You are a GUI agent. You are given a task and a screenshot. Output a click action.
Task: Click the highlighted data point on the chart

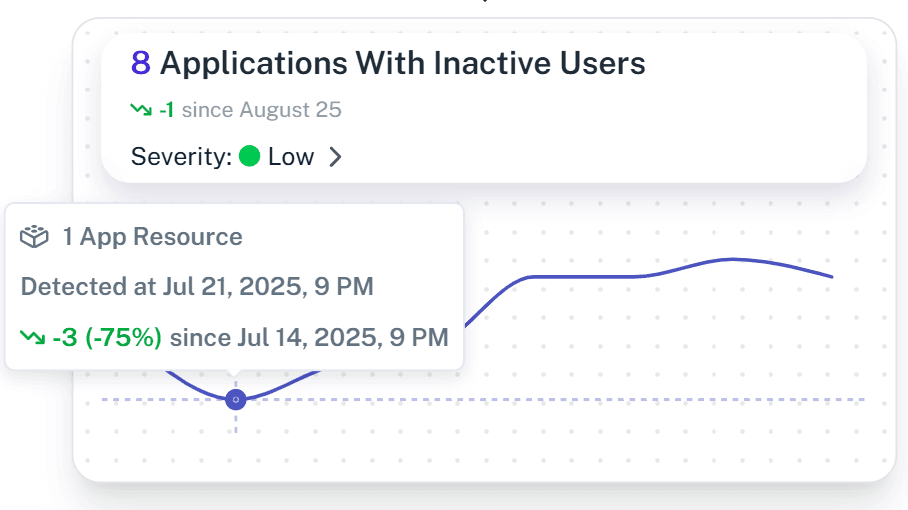point(236,399)
